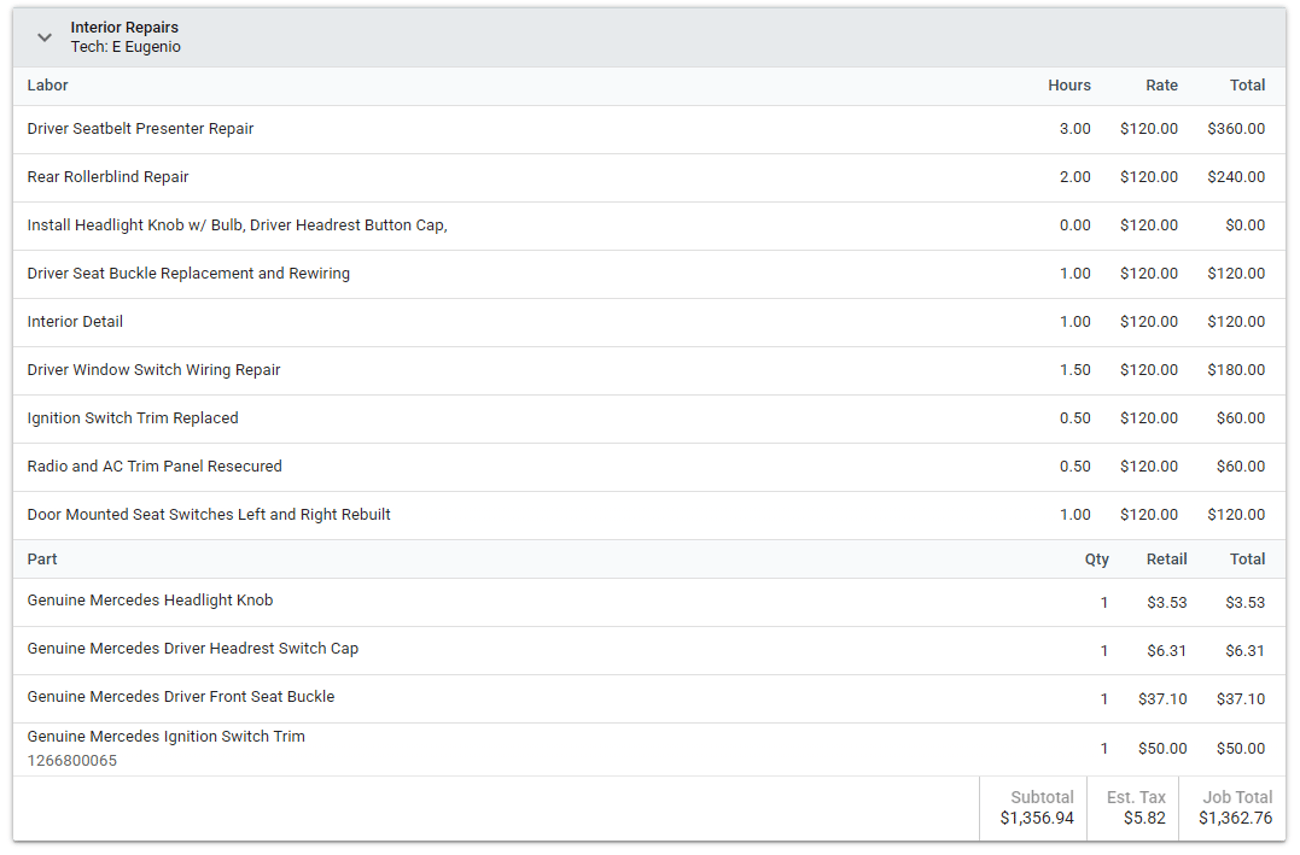Image resolution: width=1300 pixels, height=855 pixels.
Task: Select the Tech: E Eugenio label
Action: [125, 47]
